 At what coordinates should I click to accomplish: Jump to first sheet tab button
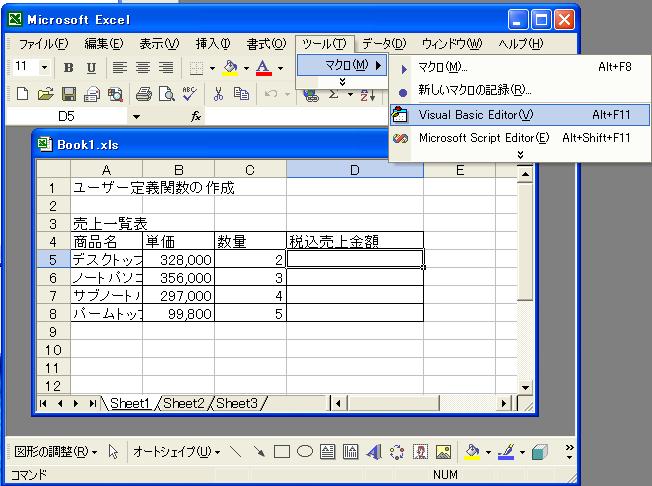coord(43,403)
